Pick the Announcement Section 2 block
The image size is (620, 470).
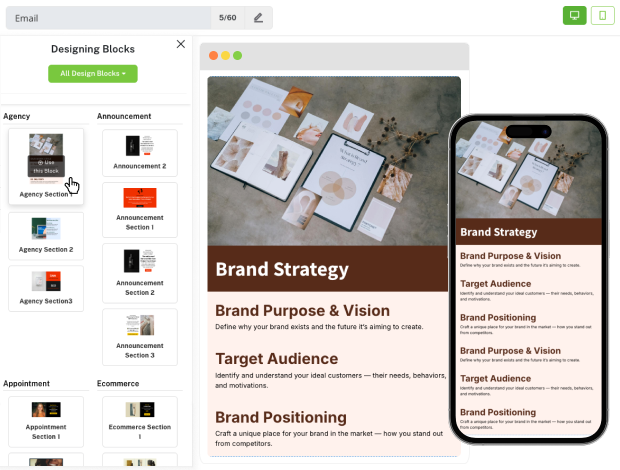[140, 272]
